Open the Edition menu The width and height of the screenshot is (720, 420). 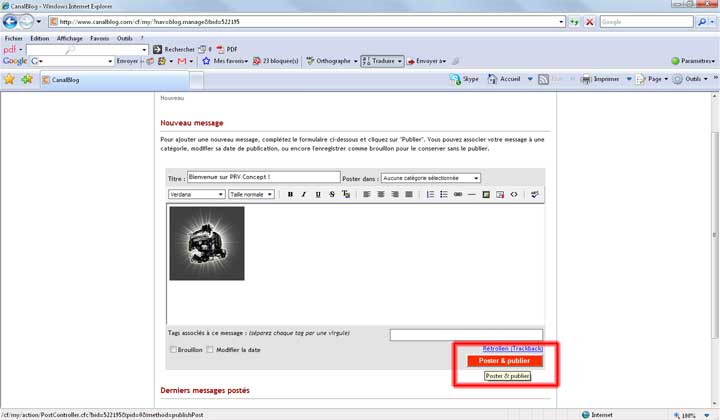pyautogui.click(x=39, y=39)
